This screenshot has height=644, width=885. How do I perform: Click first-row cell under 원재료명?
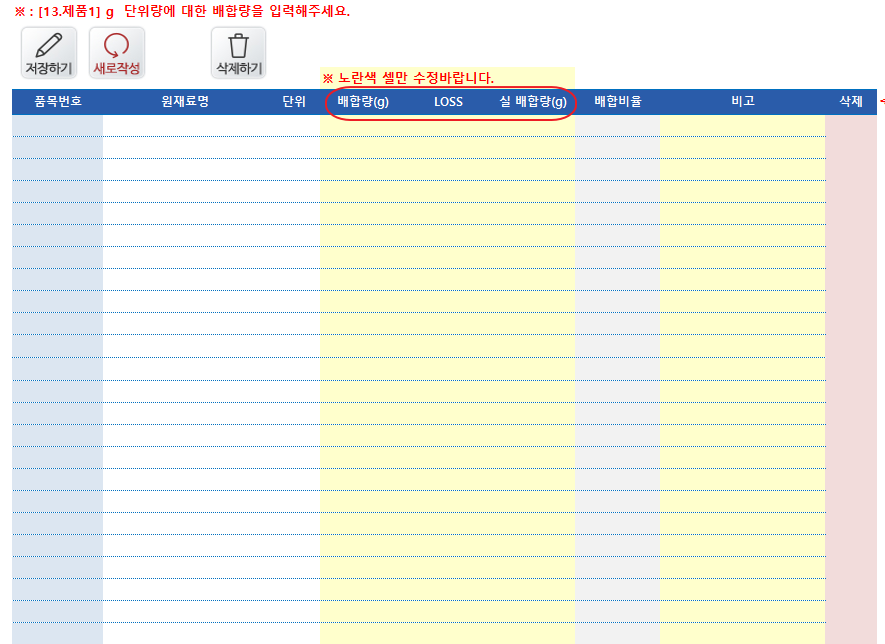tap(185, 126)
